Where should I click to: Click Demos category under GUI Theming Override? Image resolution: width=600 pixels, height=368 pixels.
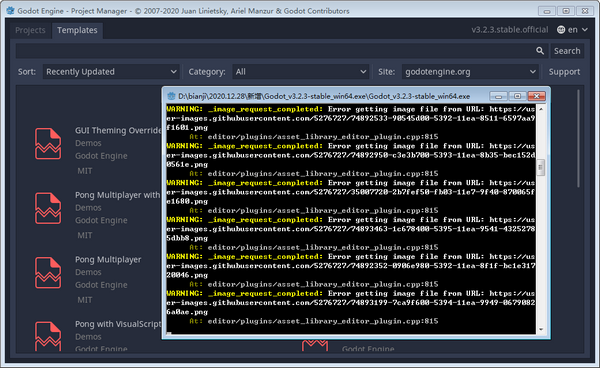point(88,143)
